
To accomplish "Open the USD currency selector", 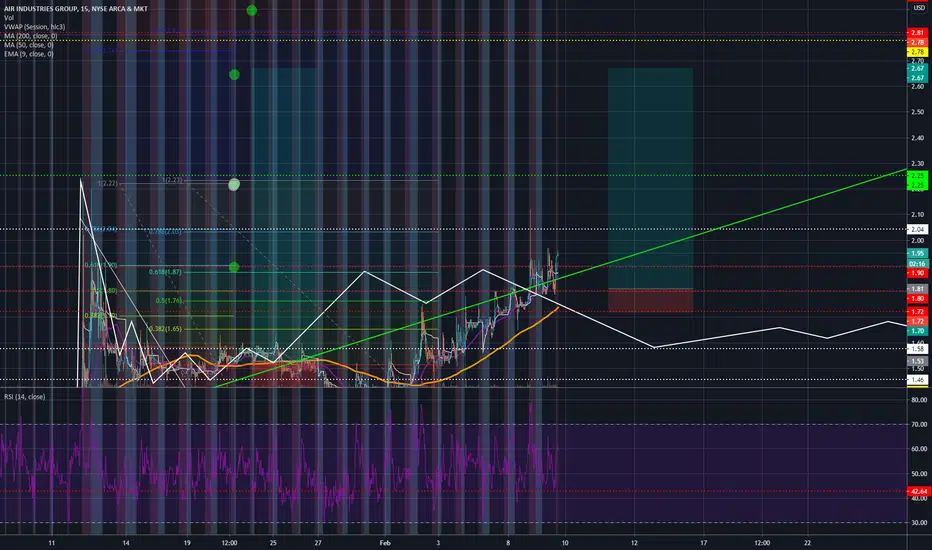I will tap(918, 7).
